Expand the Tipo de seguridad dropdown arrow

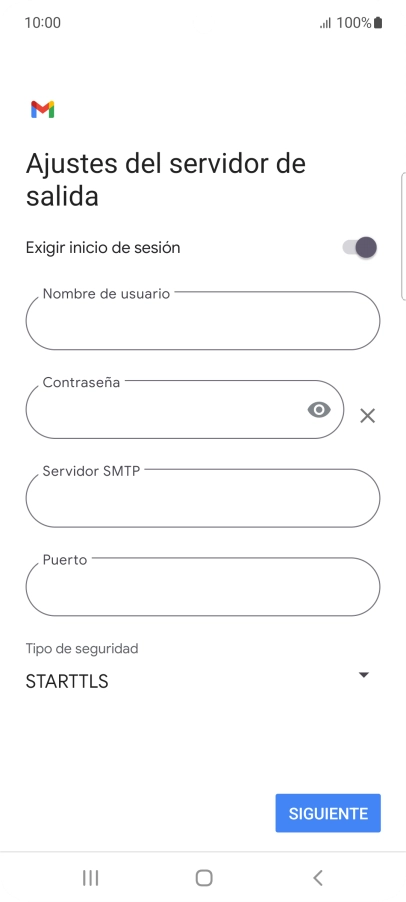click(363, 675)
